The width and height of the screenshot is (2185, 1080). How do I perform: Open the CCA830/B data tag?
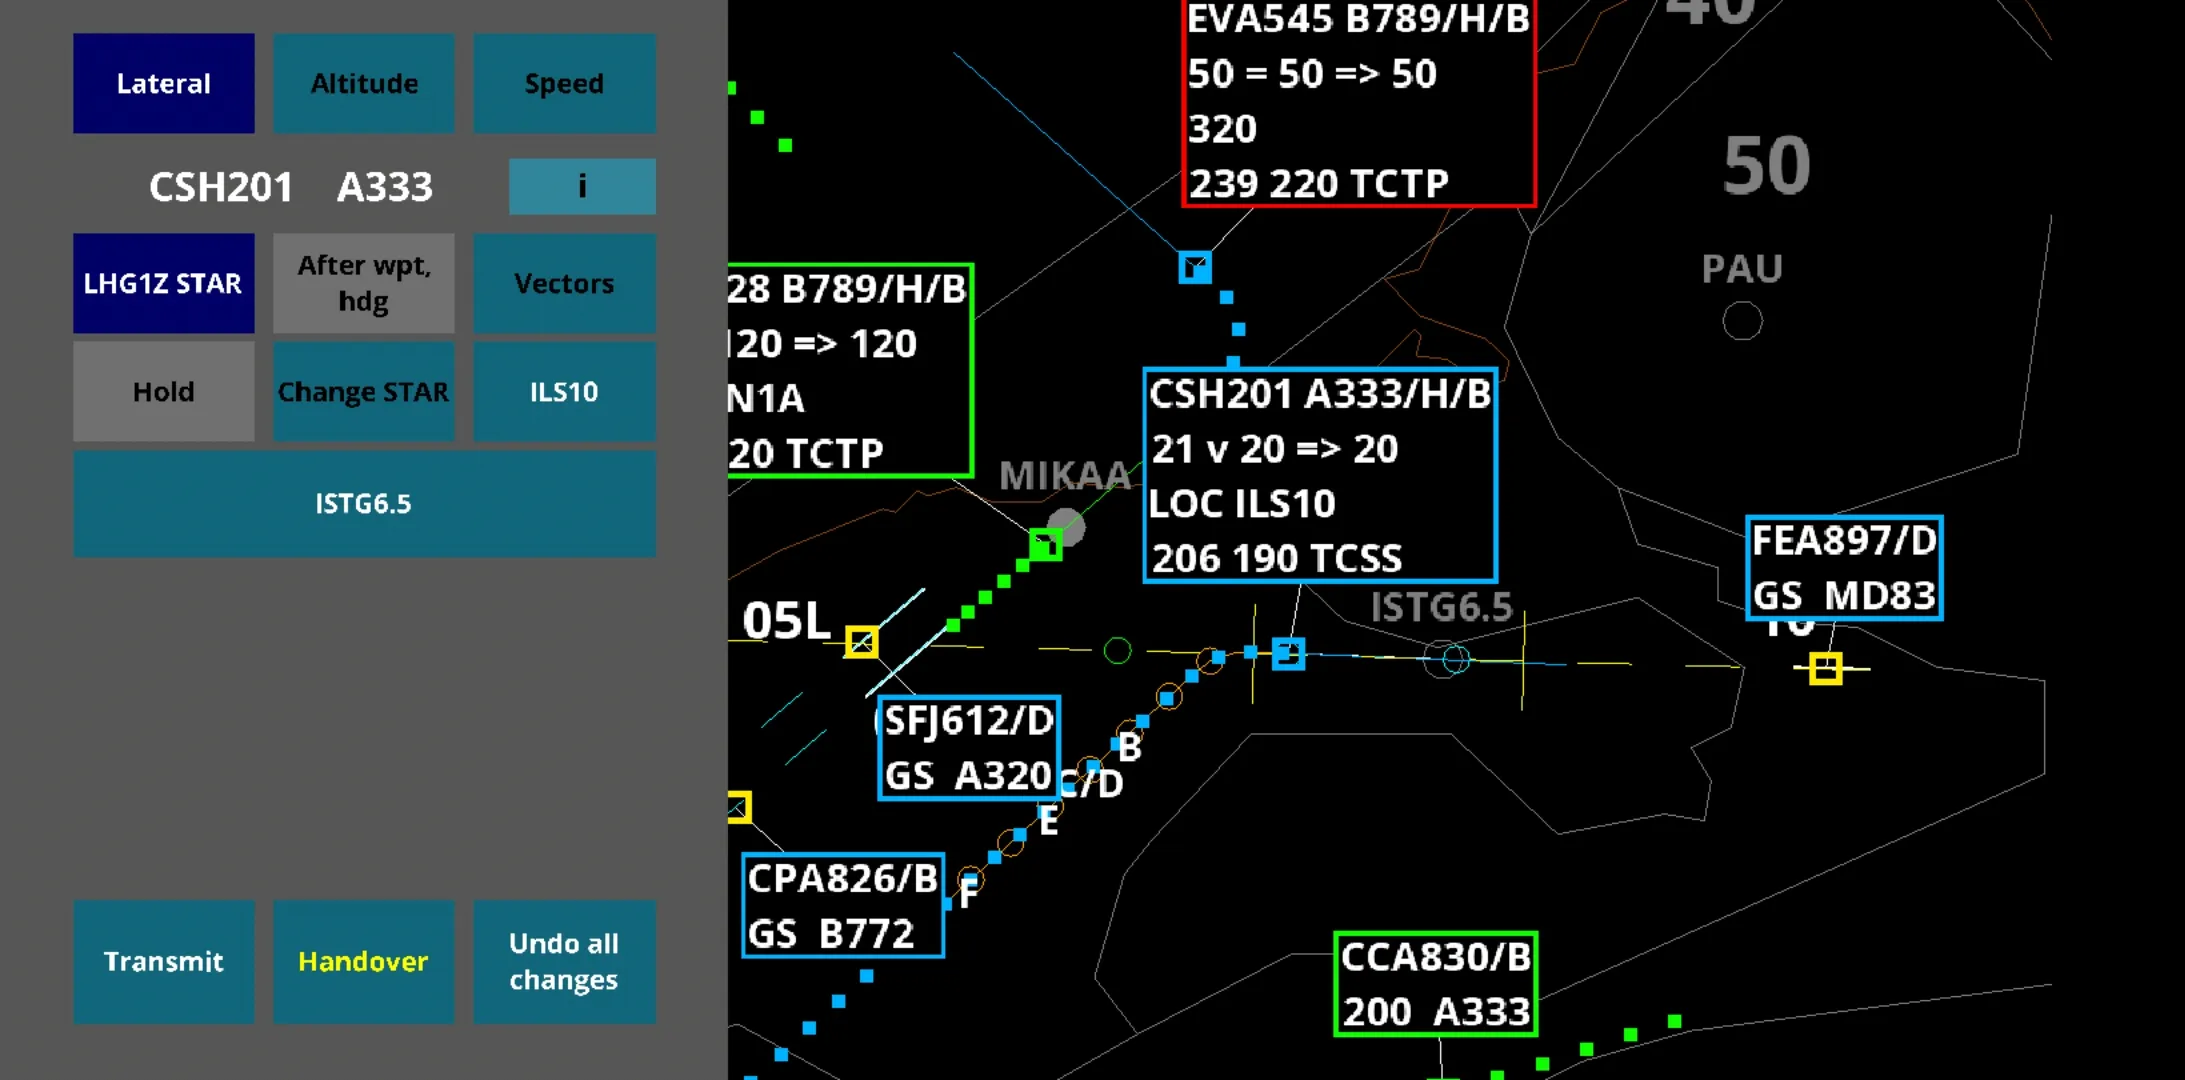point(1435,984)
